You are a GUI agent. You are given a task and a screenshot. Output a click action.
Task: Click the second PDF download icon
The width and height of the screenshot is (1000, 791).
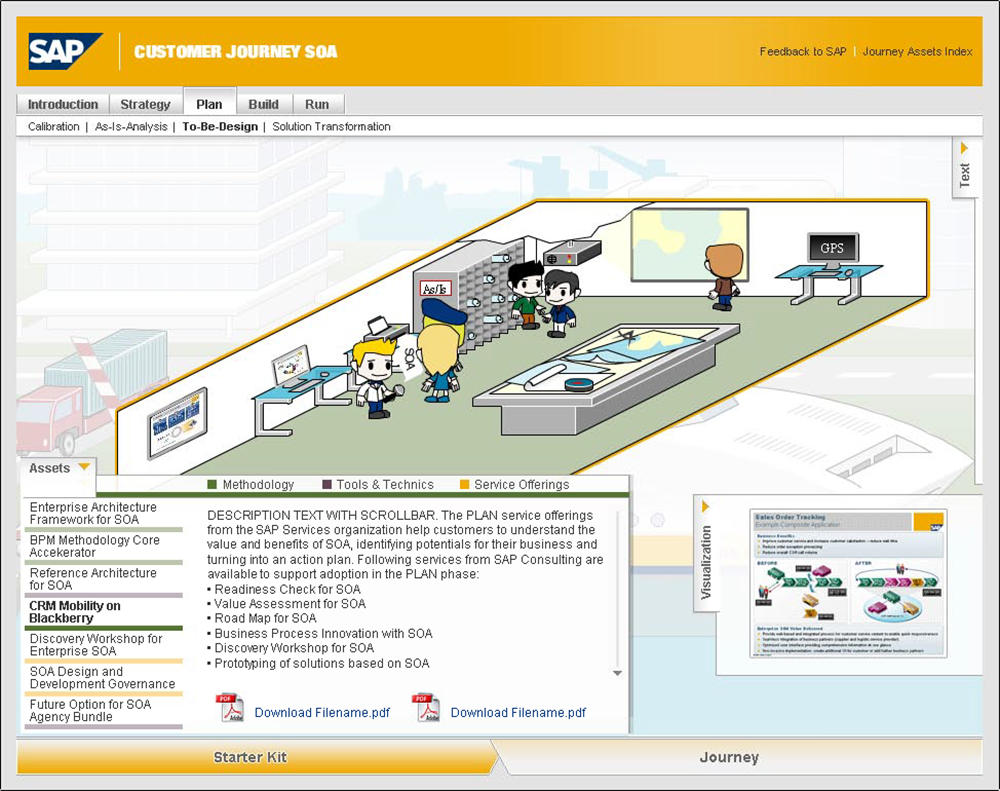click(x=426, y=708)
